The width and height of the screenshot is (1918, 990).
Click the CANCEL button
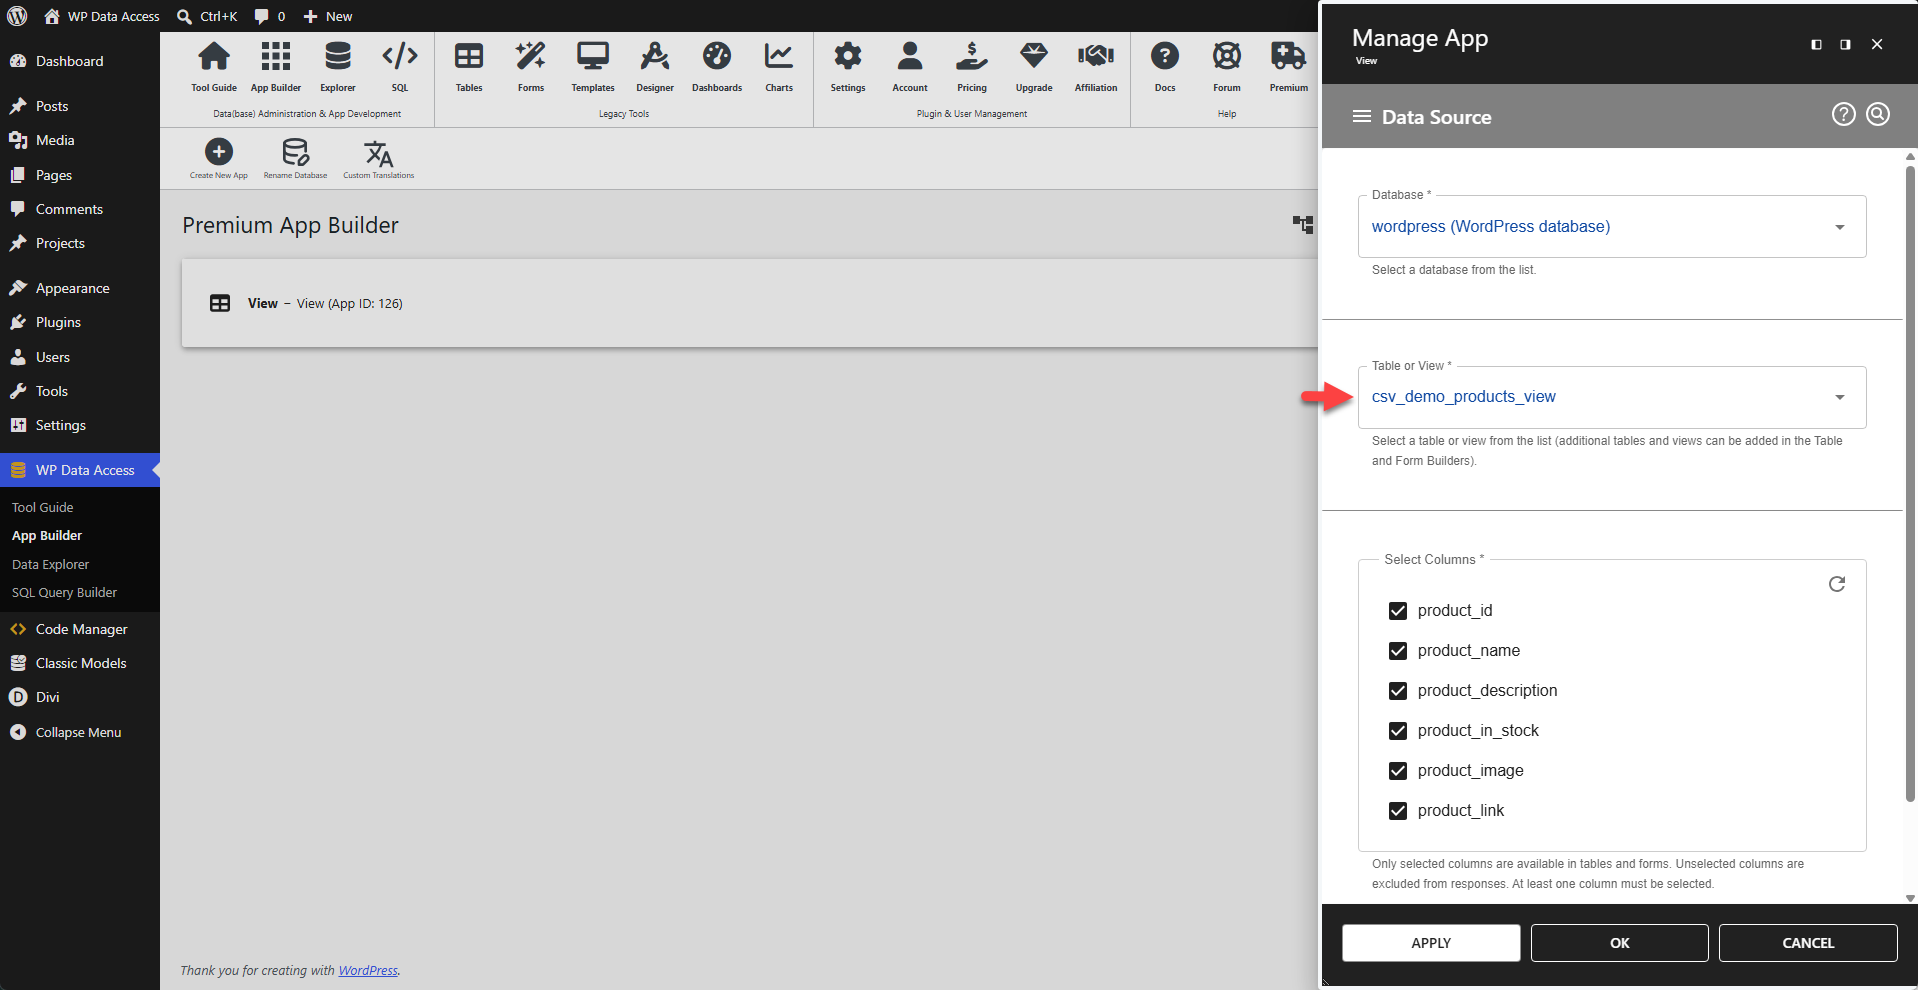click(x=1808, y=943)
